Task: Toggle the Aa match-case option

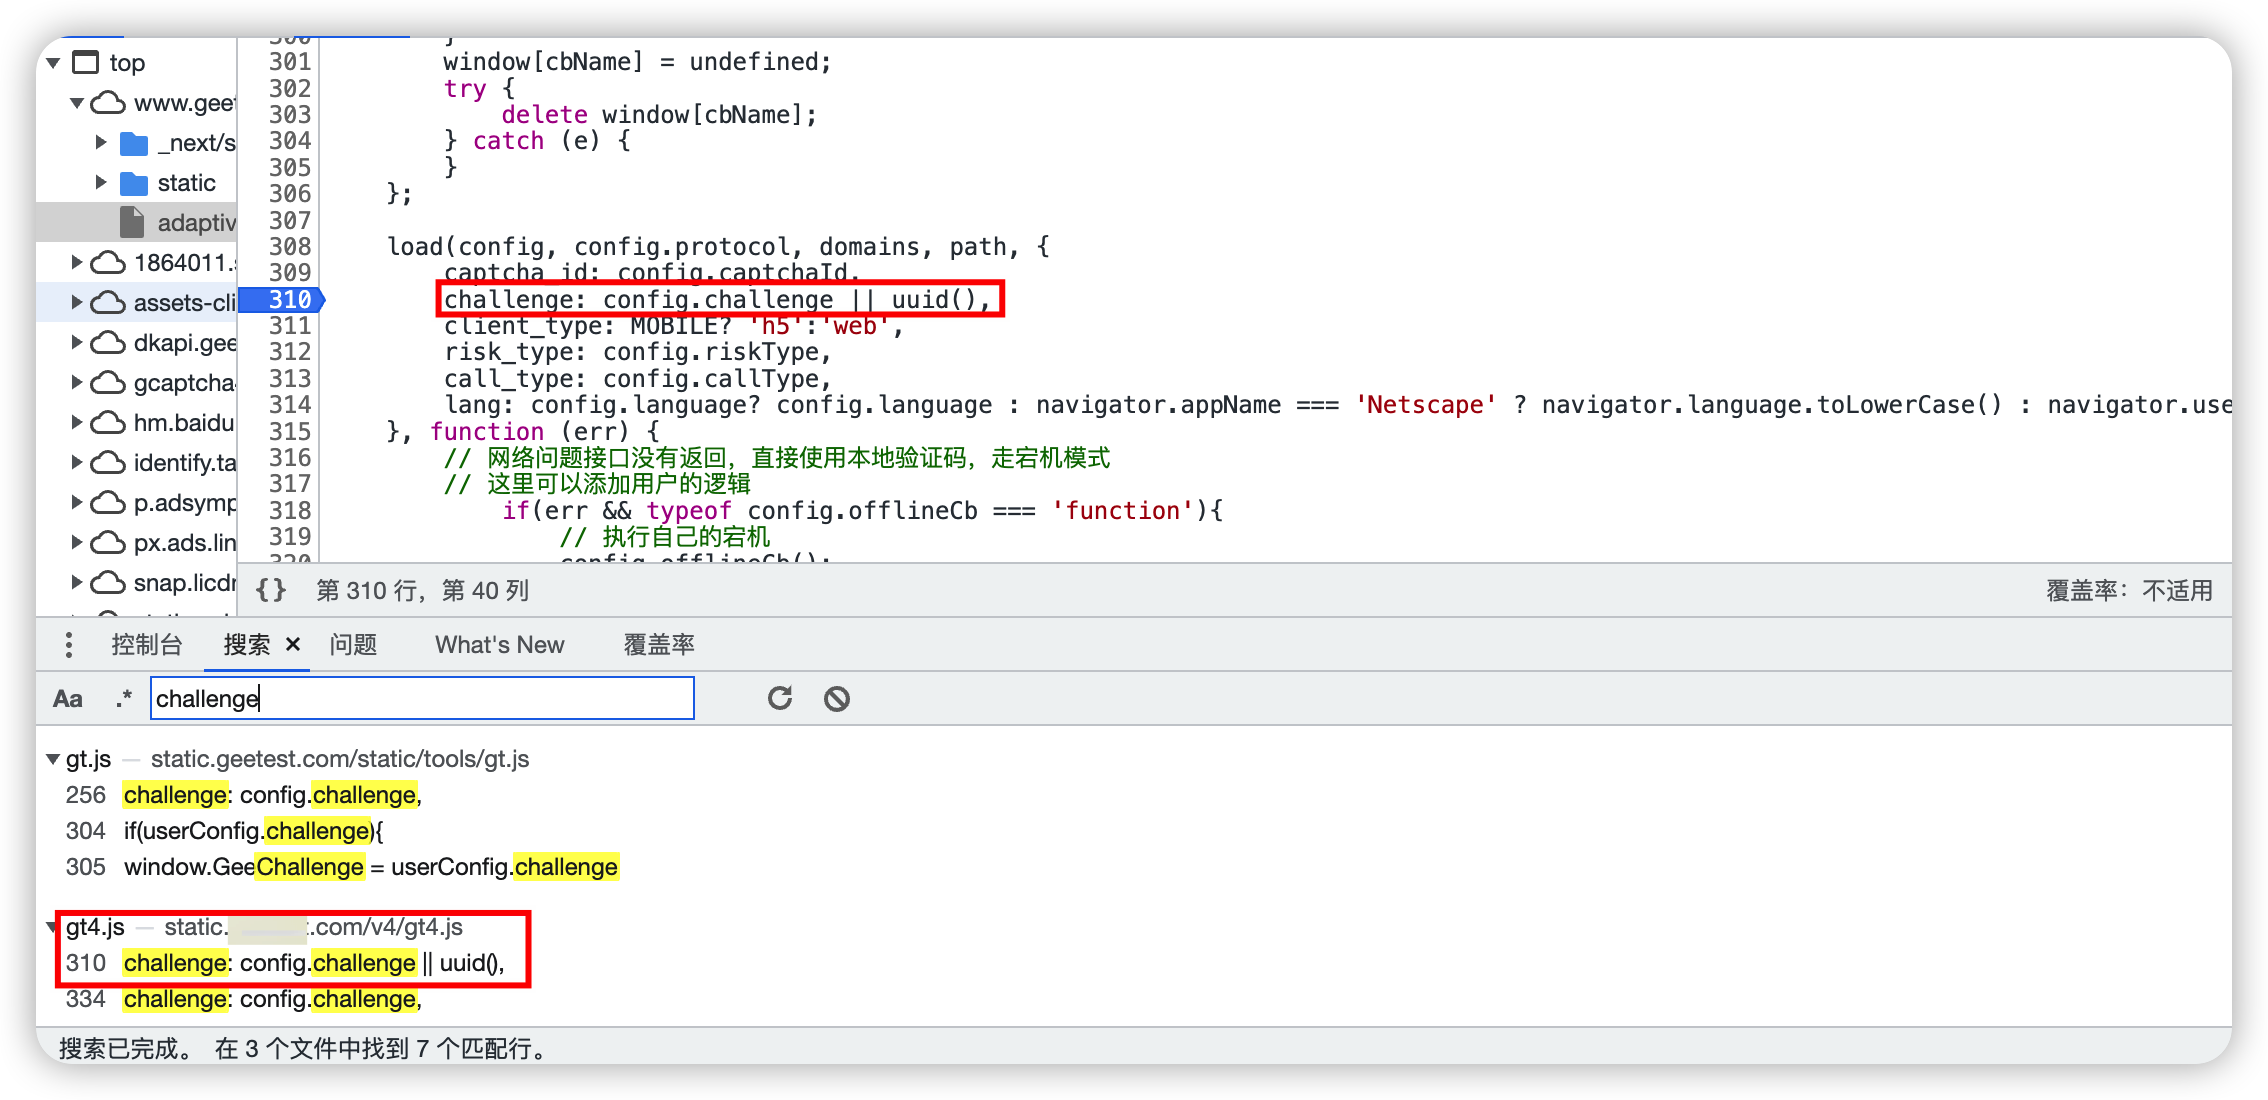Action: tap(68, 698)
